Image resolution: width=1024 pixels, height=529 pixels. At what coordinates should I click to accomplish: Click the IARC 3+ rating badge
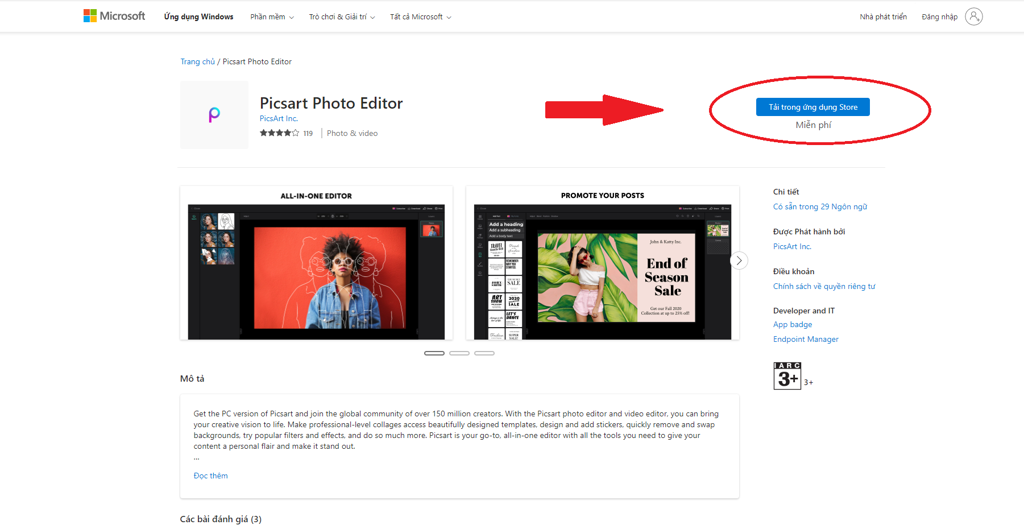click(787, 376)
